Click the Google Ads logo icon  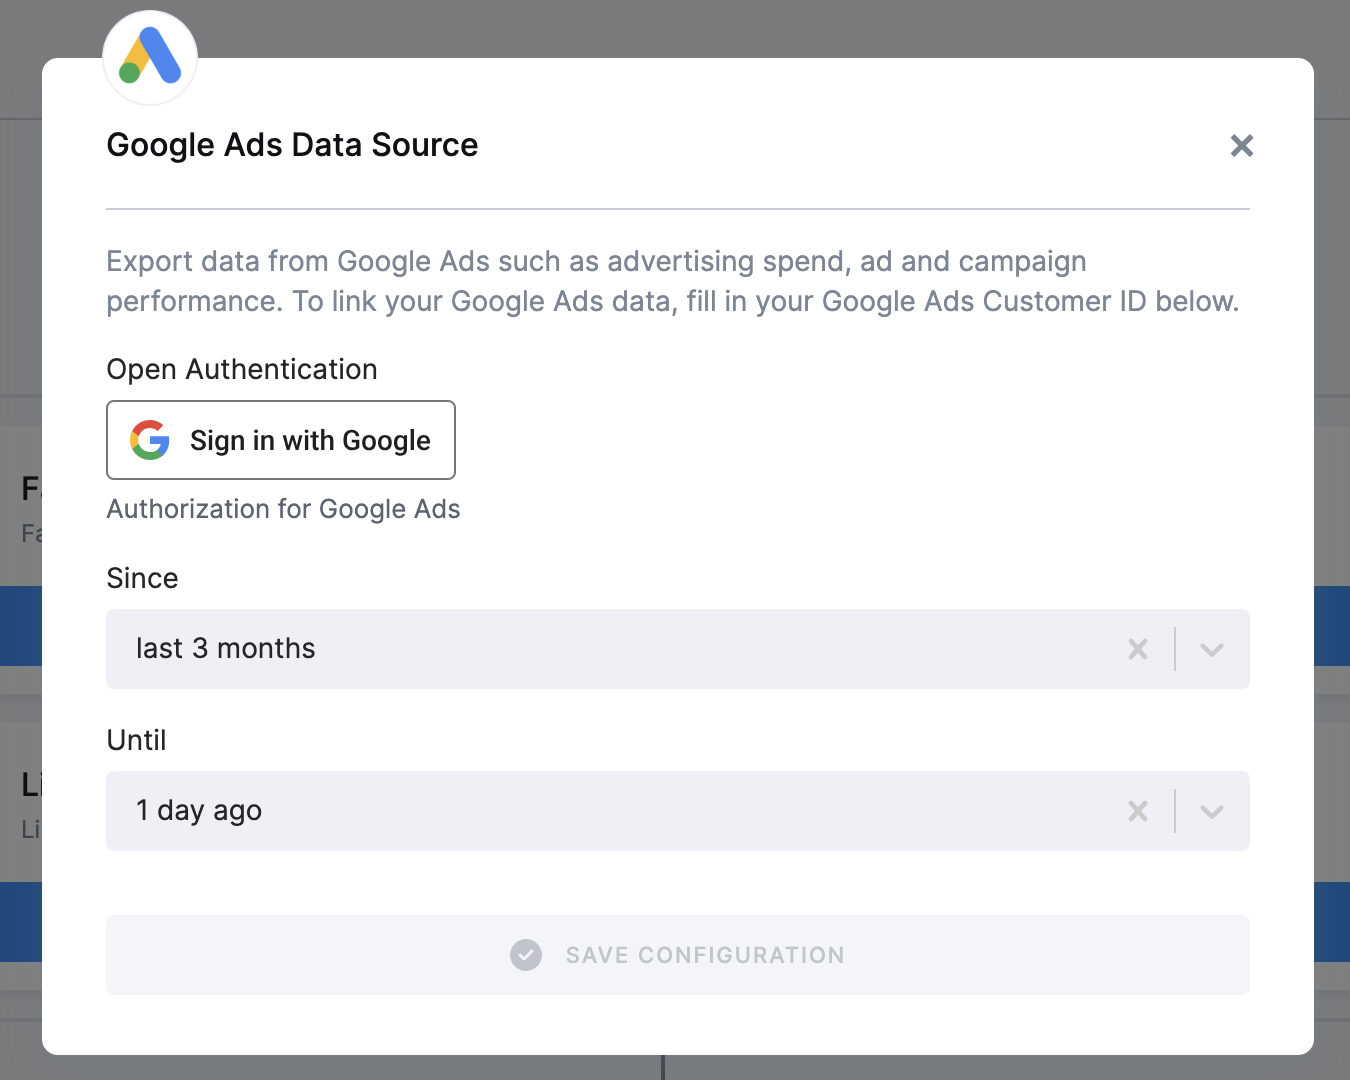[149, 57]
